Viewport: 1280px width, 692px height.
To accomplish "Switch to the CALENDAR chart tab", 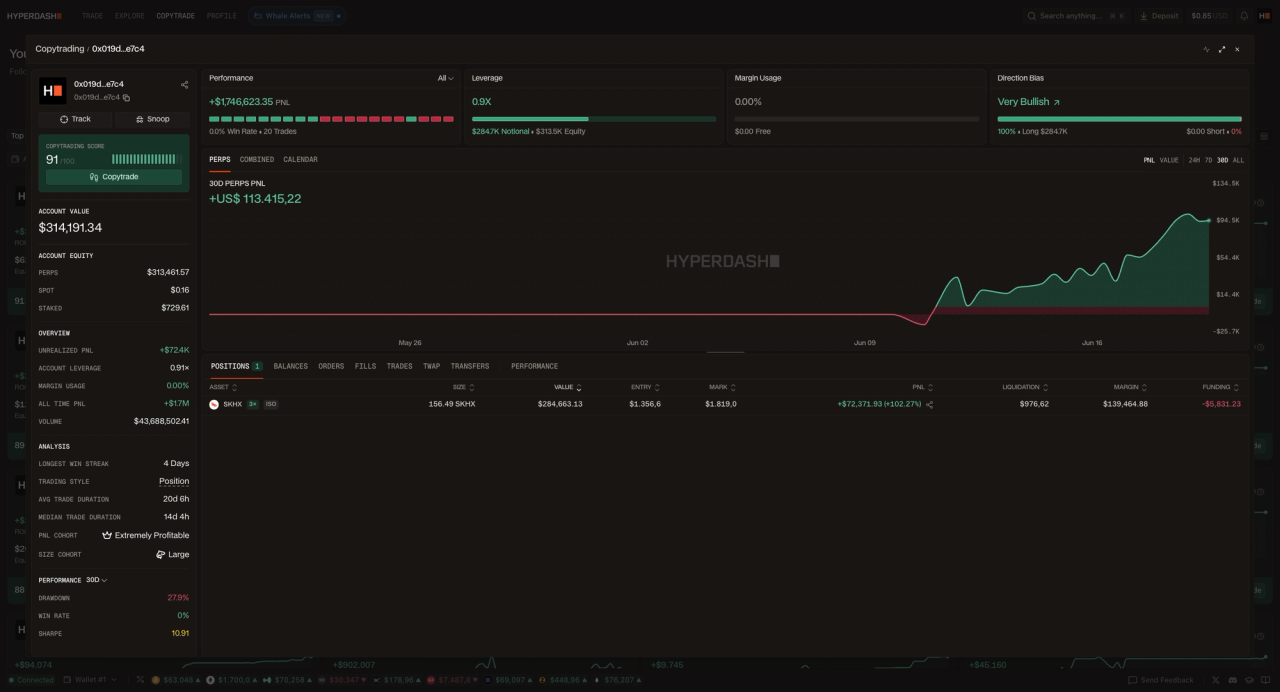I will tap(300, 160).
